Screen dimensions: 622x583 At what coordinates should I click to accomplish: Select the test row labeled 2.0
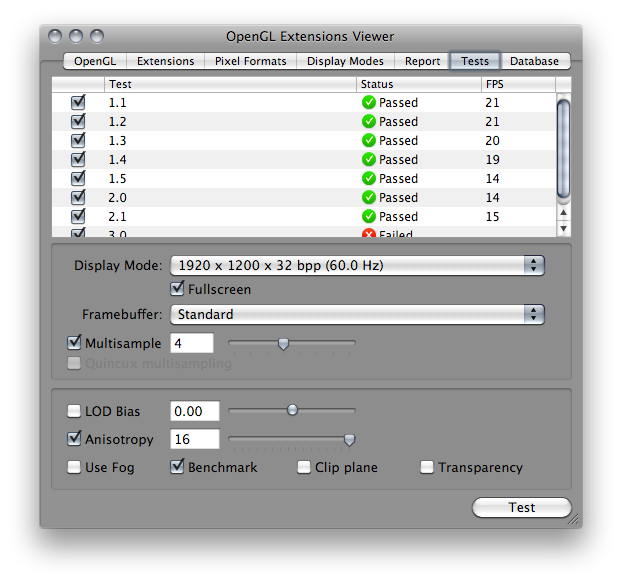(x=304, y=198)
